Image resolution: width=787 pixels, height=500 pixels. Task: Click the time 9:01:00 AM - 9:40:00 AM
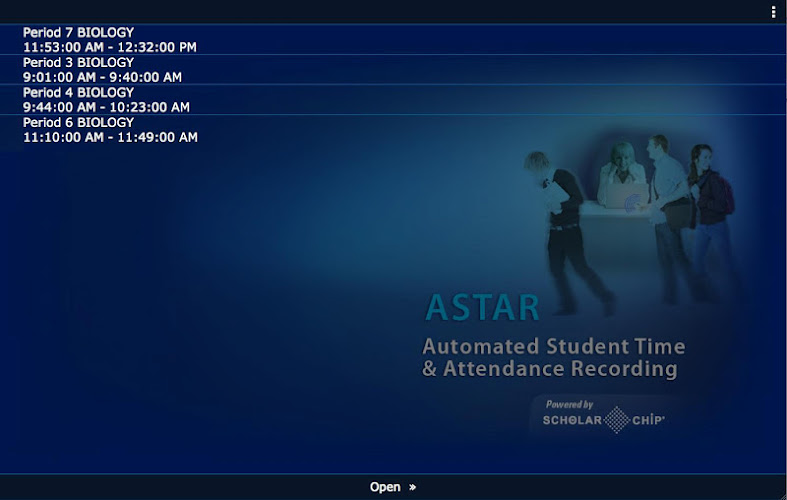[102, 77]
